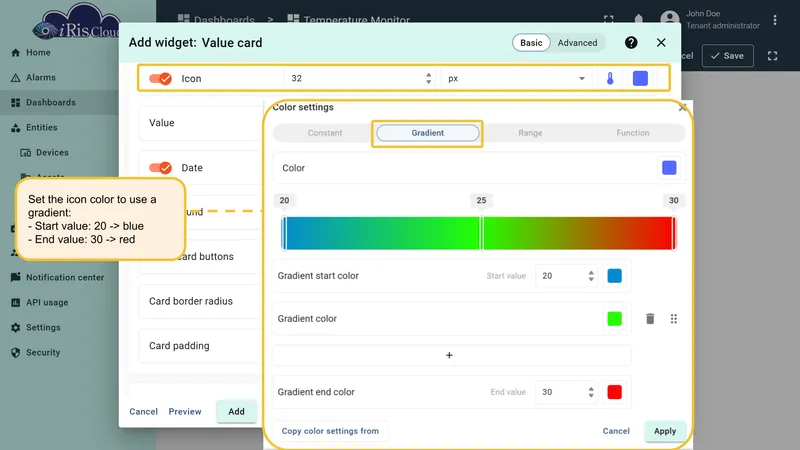
Task: Grab the drag handle dots next to Gradient color
Action: pos(673,319)
